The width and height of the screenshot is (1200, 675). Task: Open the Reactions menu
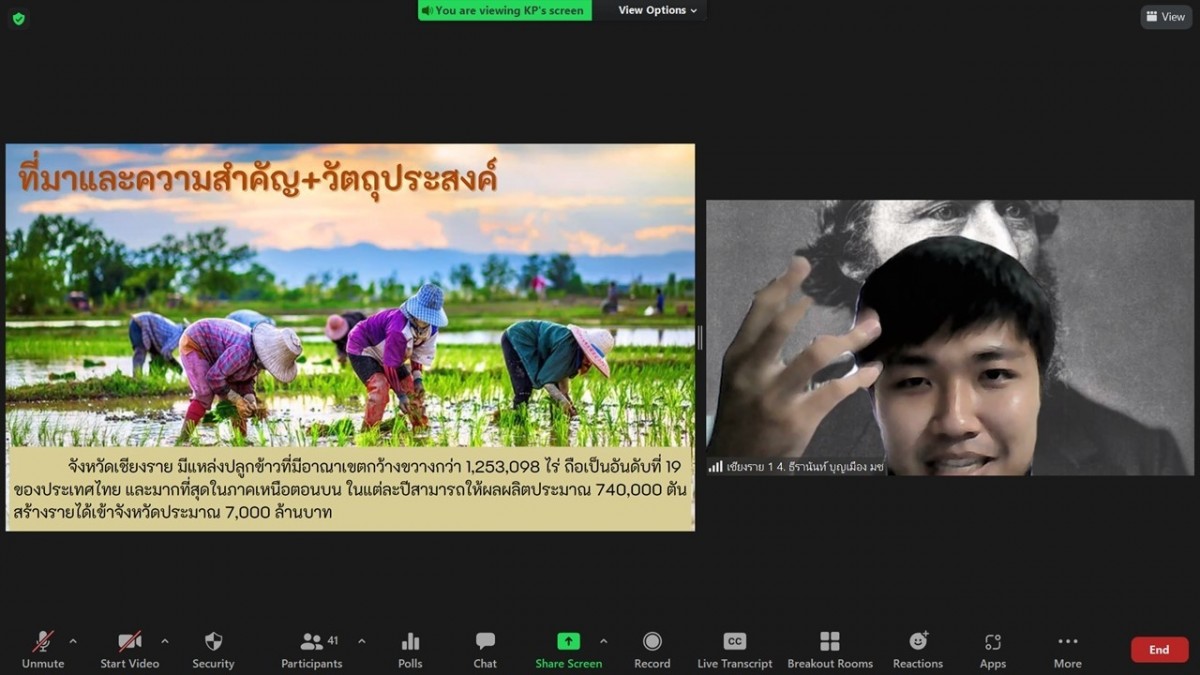918,650
